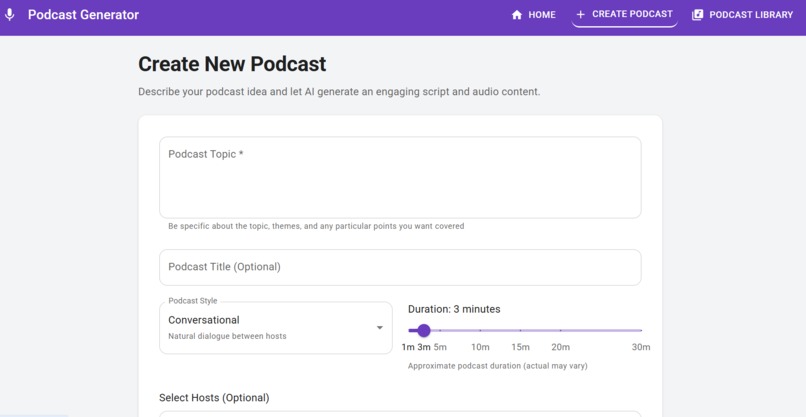The image size is (806, 417).
Task: Select the Conversational podcast style box
Action: click(276, 328)
